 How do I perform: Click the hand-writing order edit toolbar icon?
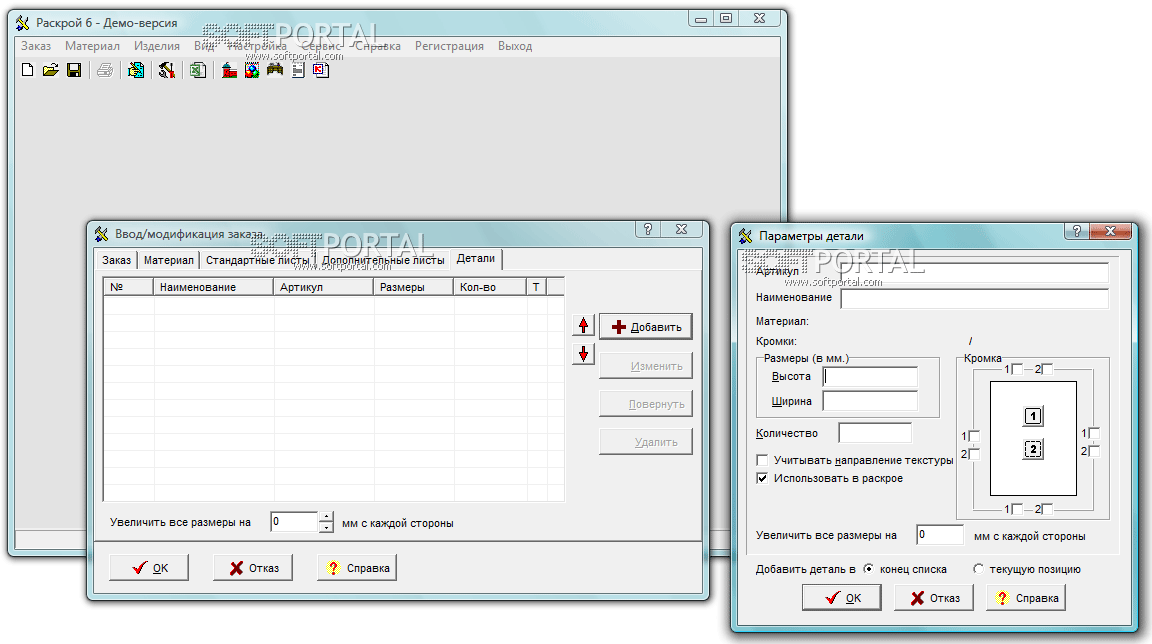pyautogui.click(x=136, y=70)
